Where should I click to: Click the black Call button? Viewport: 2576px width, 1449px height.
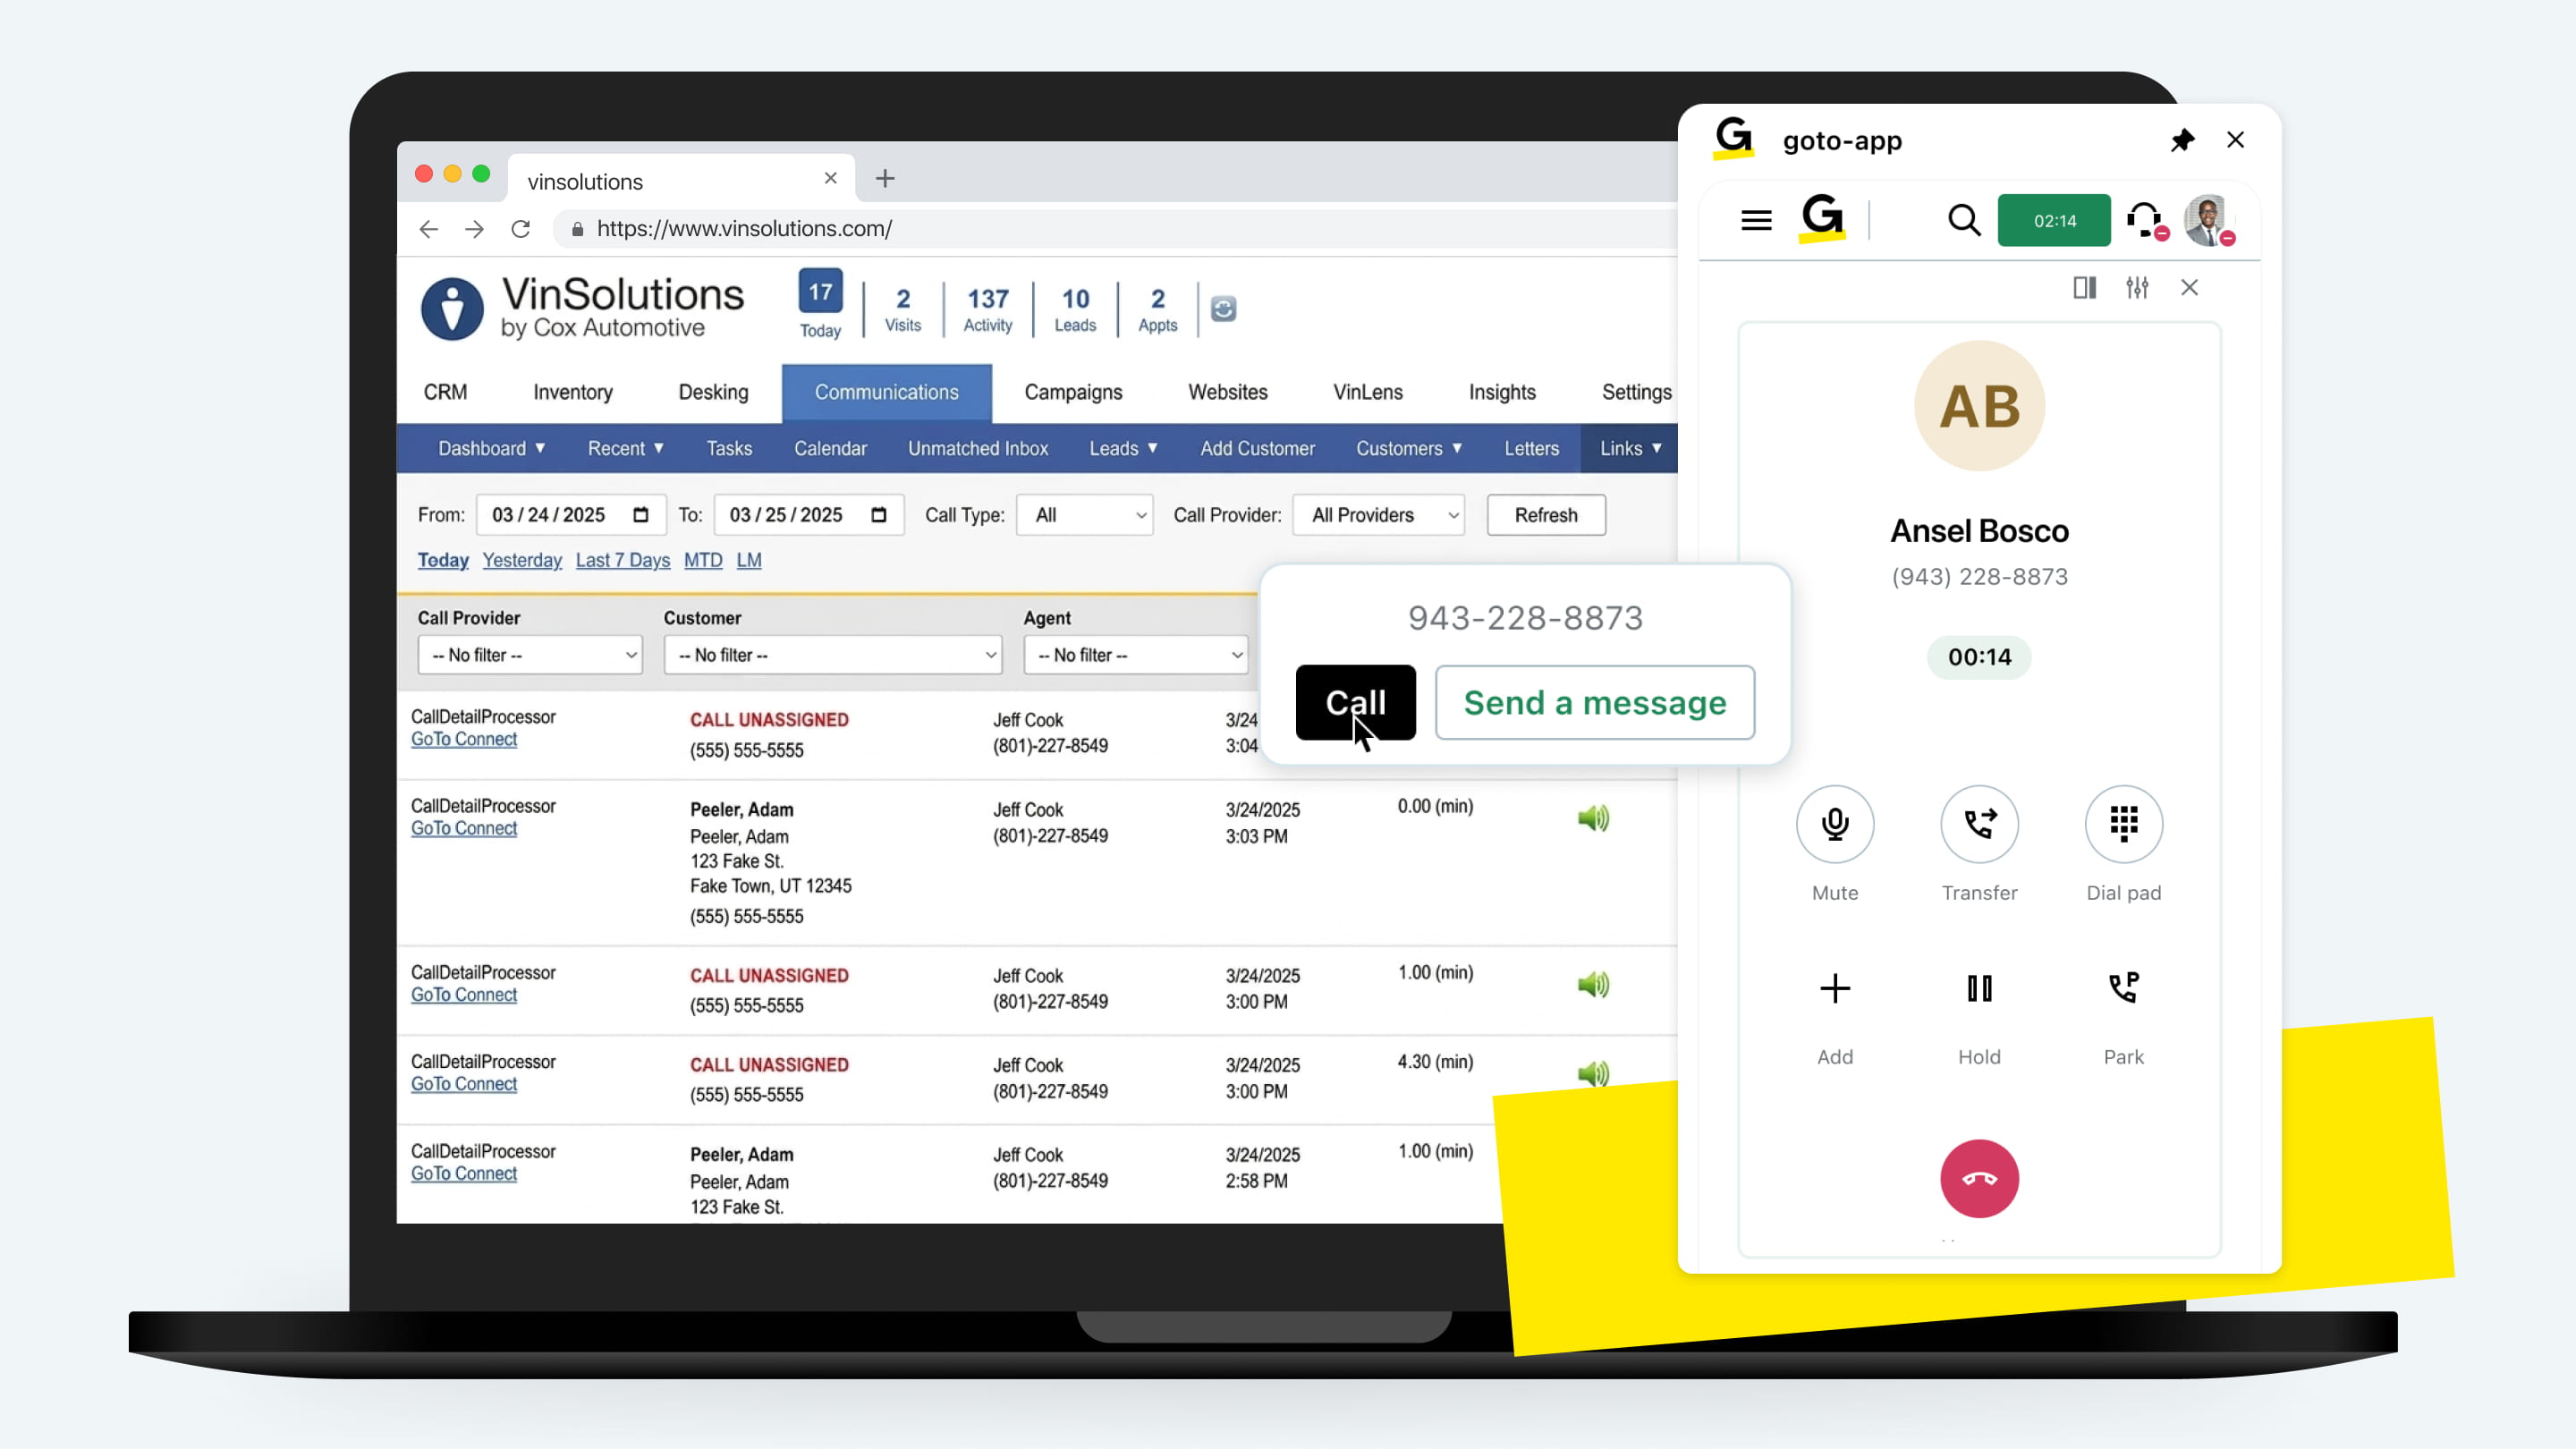point(1355,703)
